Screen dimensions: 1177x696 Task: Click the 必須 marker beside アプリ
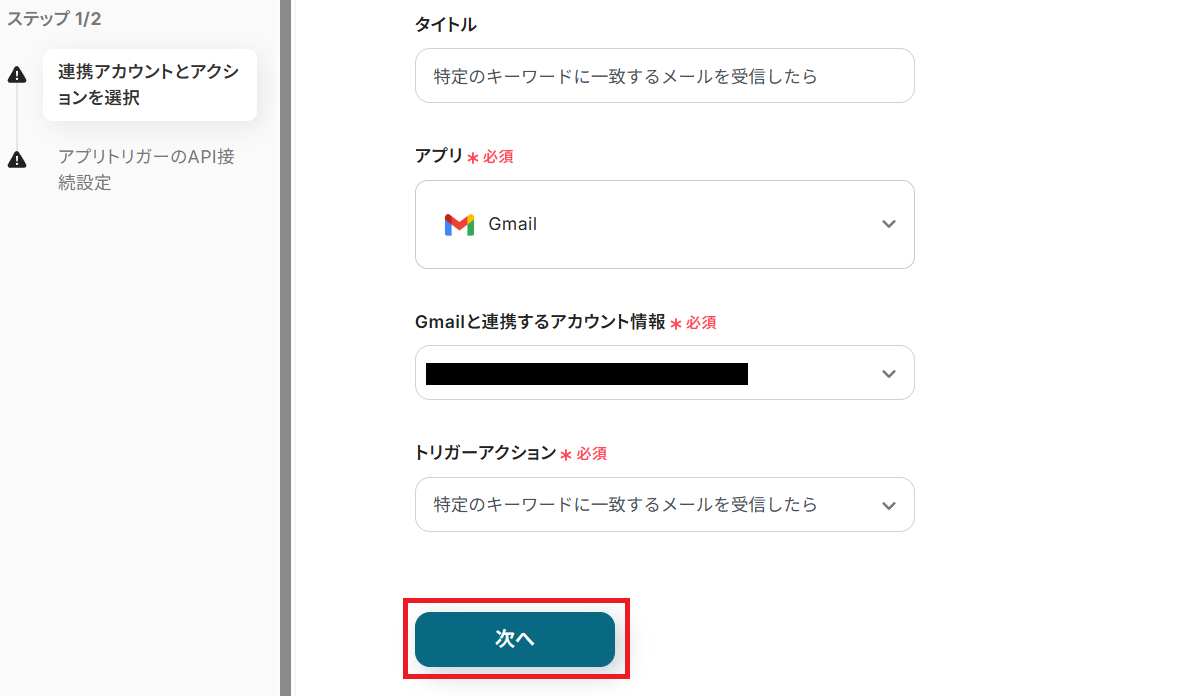(497, 157)
